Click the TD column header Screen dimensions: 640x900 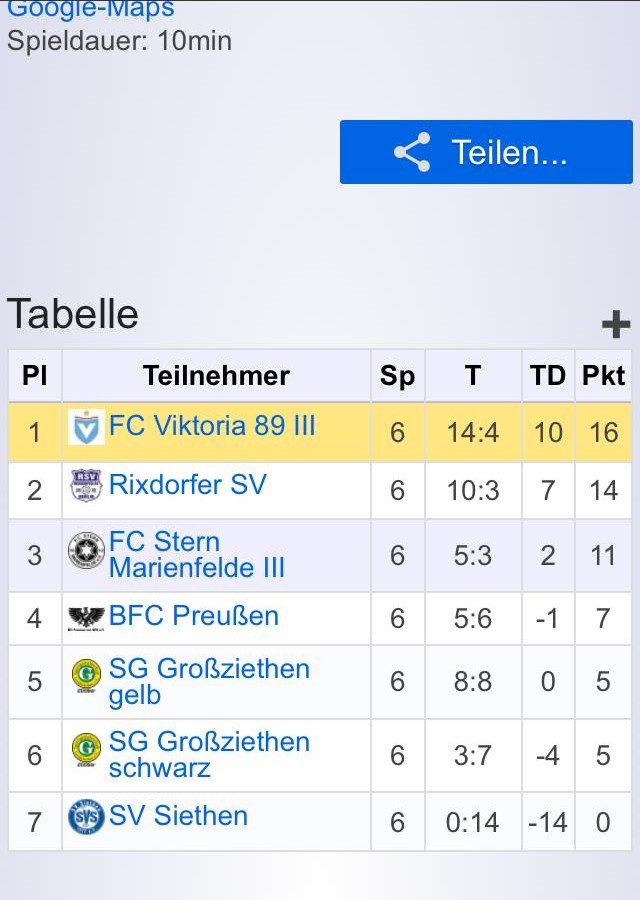548,375
